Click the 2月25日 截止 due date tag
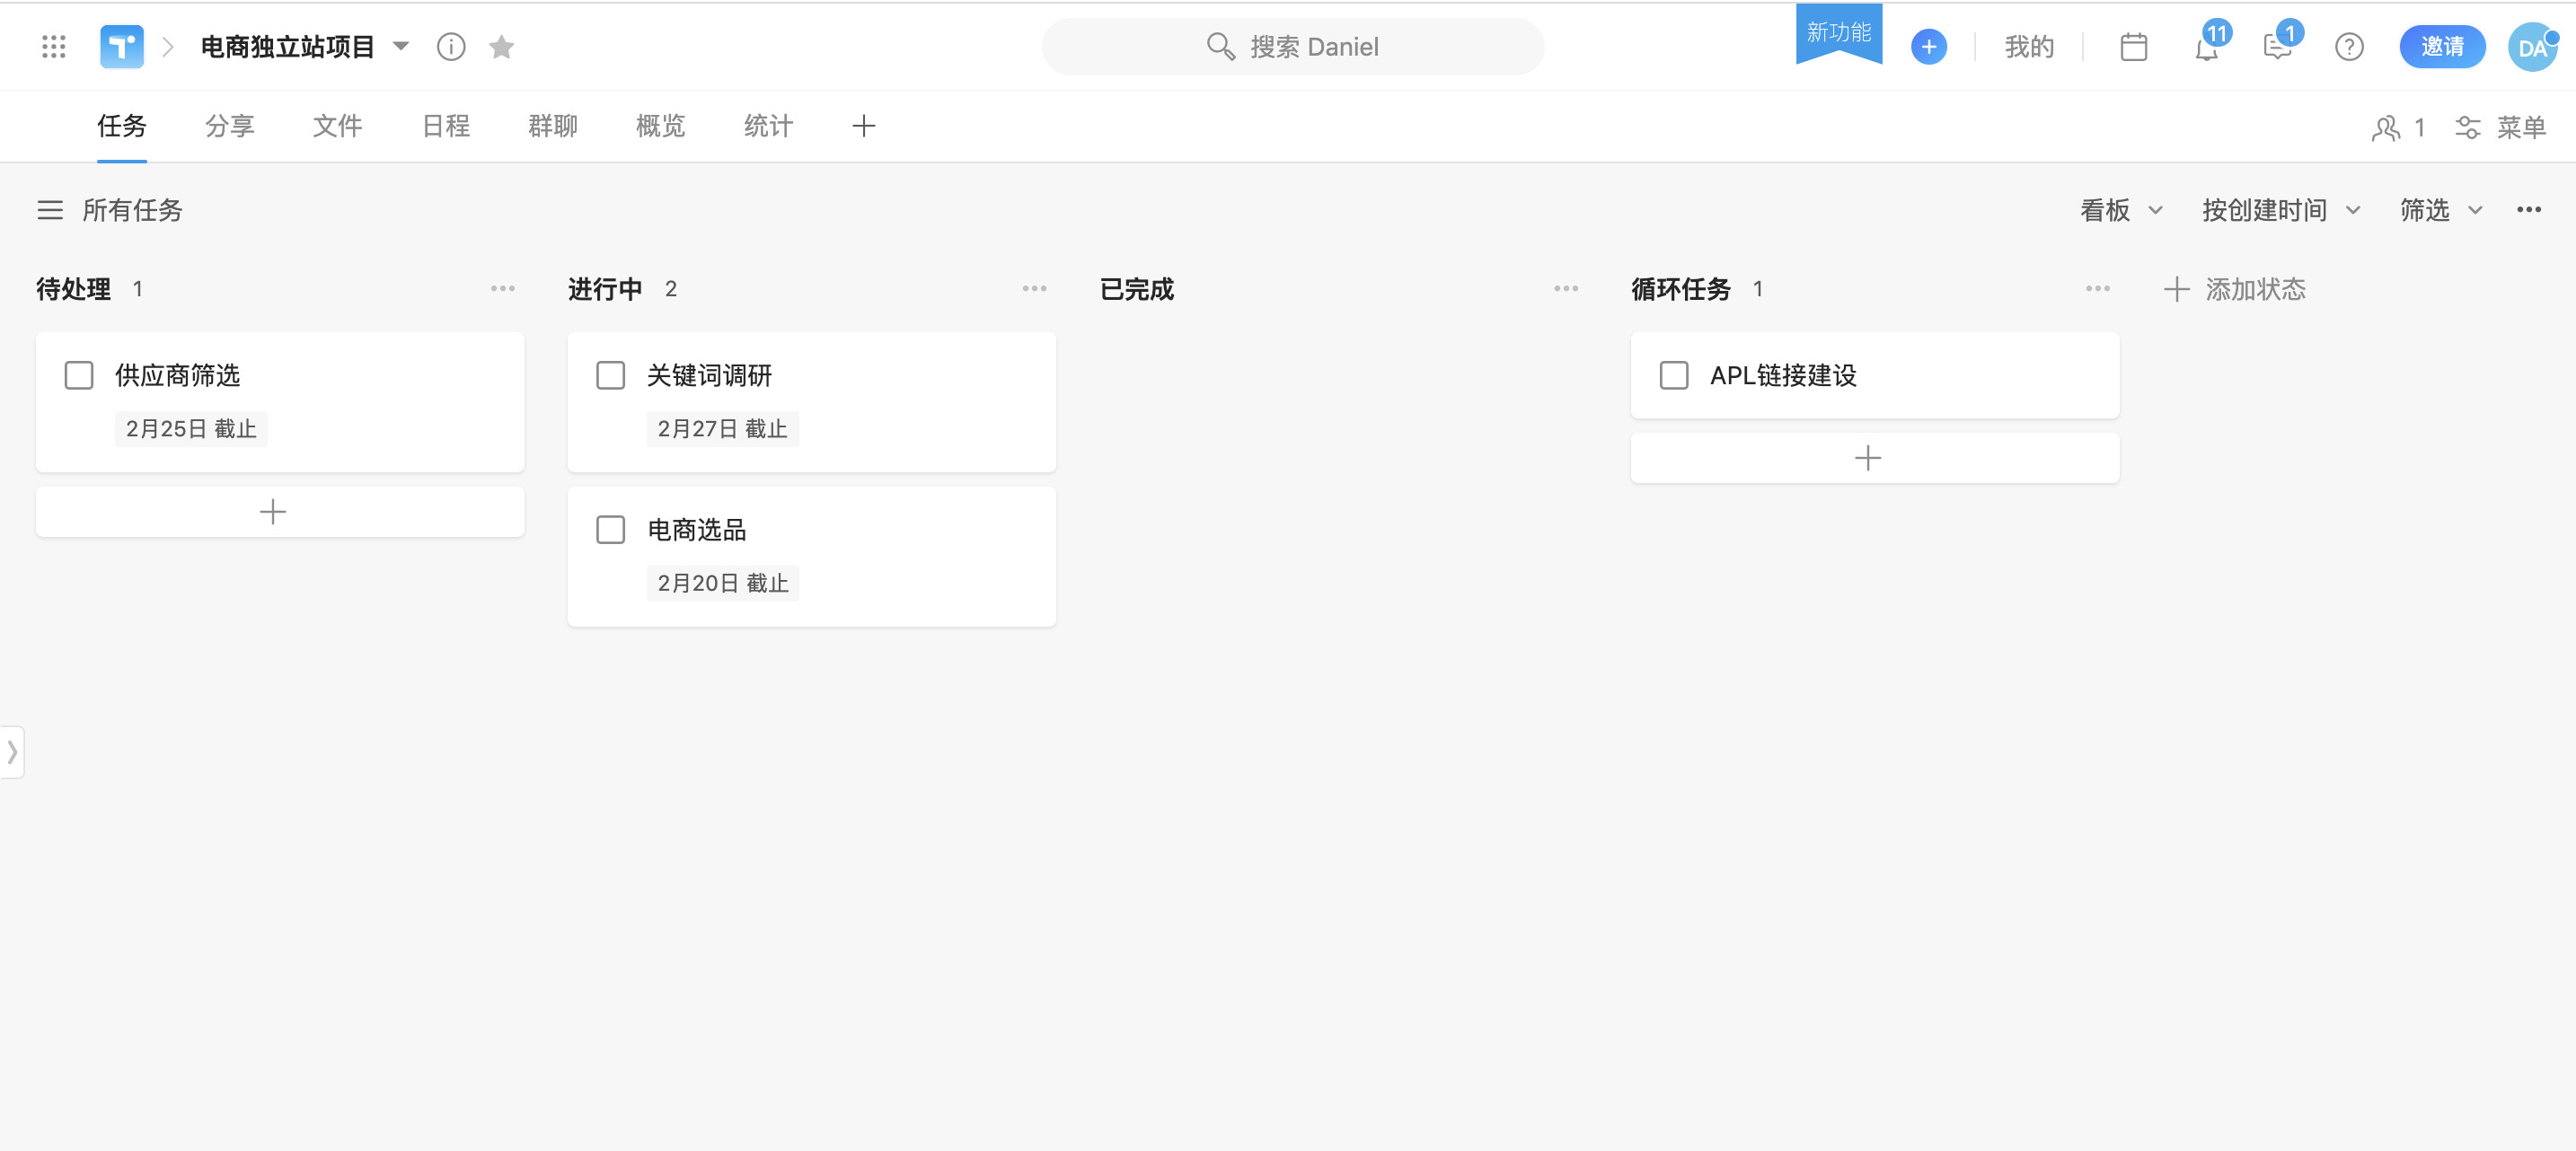 pyautogui.click(x=190, y=428)
